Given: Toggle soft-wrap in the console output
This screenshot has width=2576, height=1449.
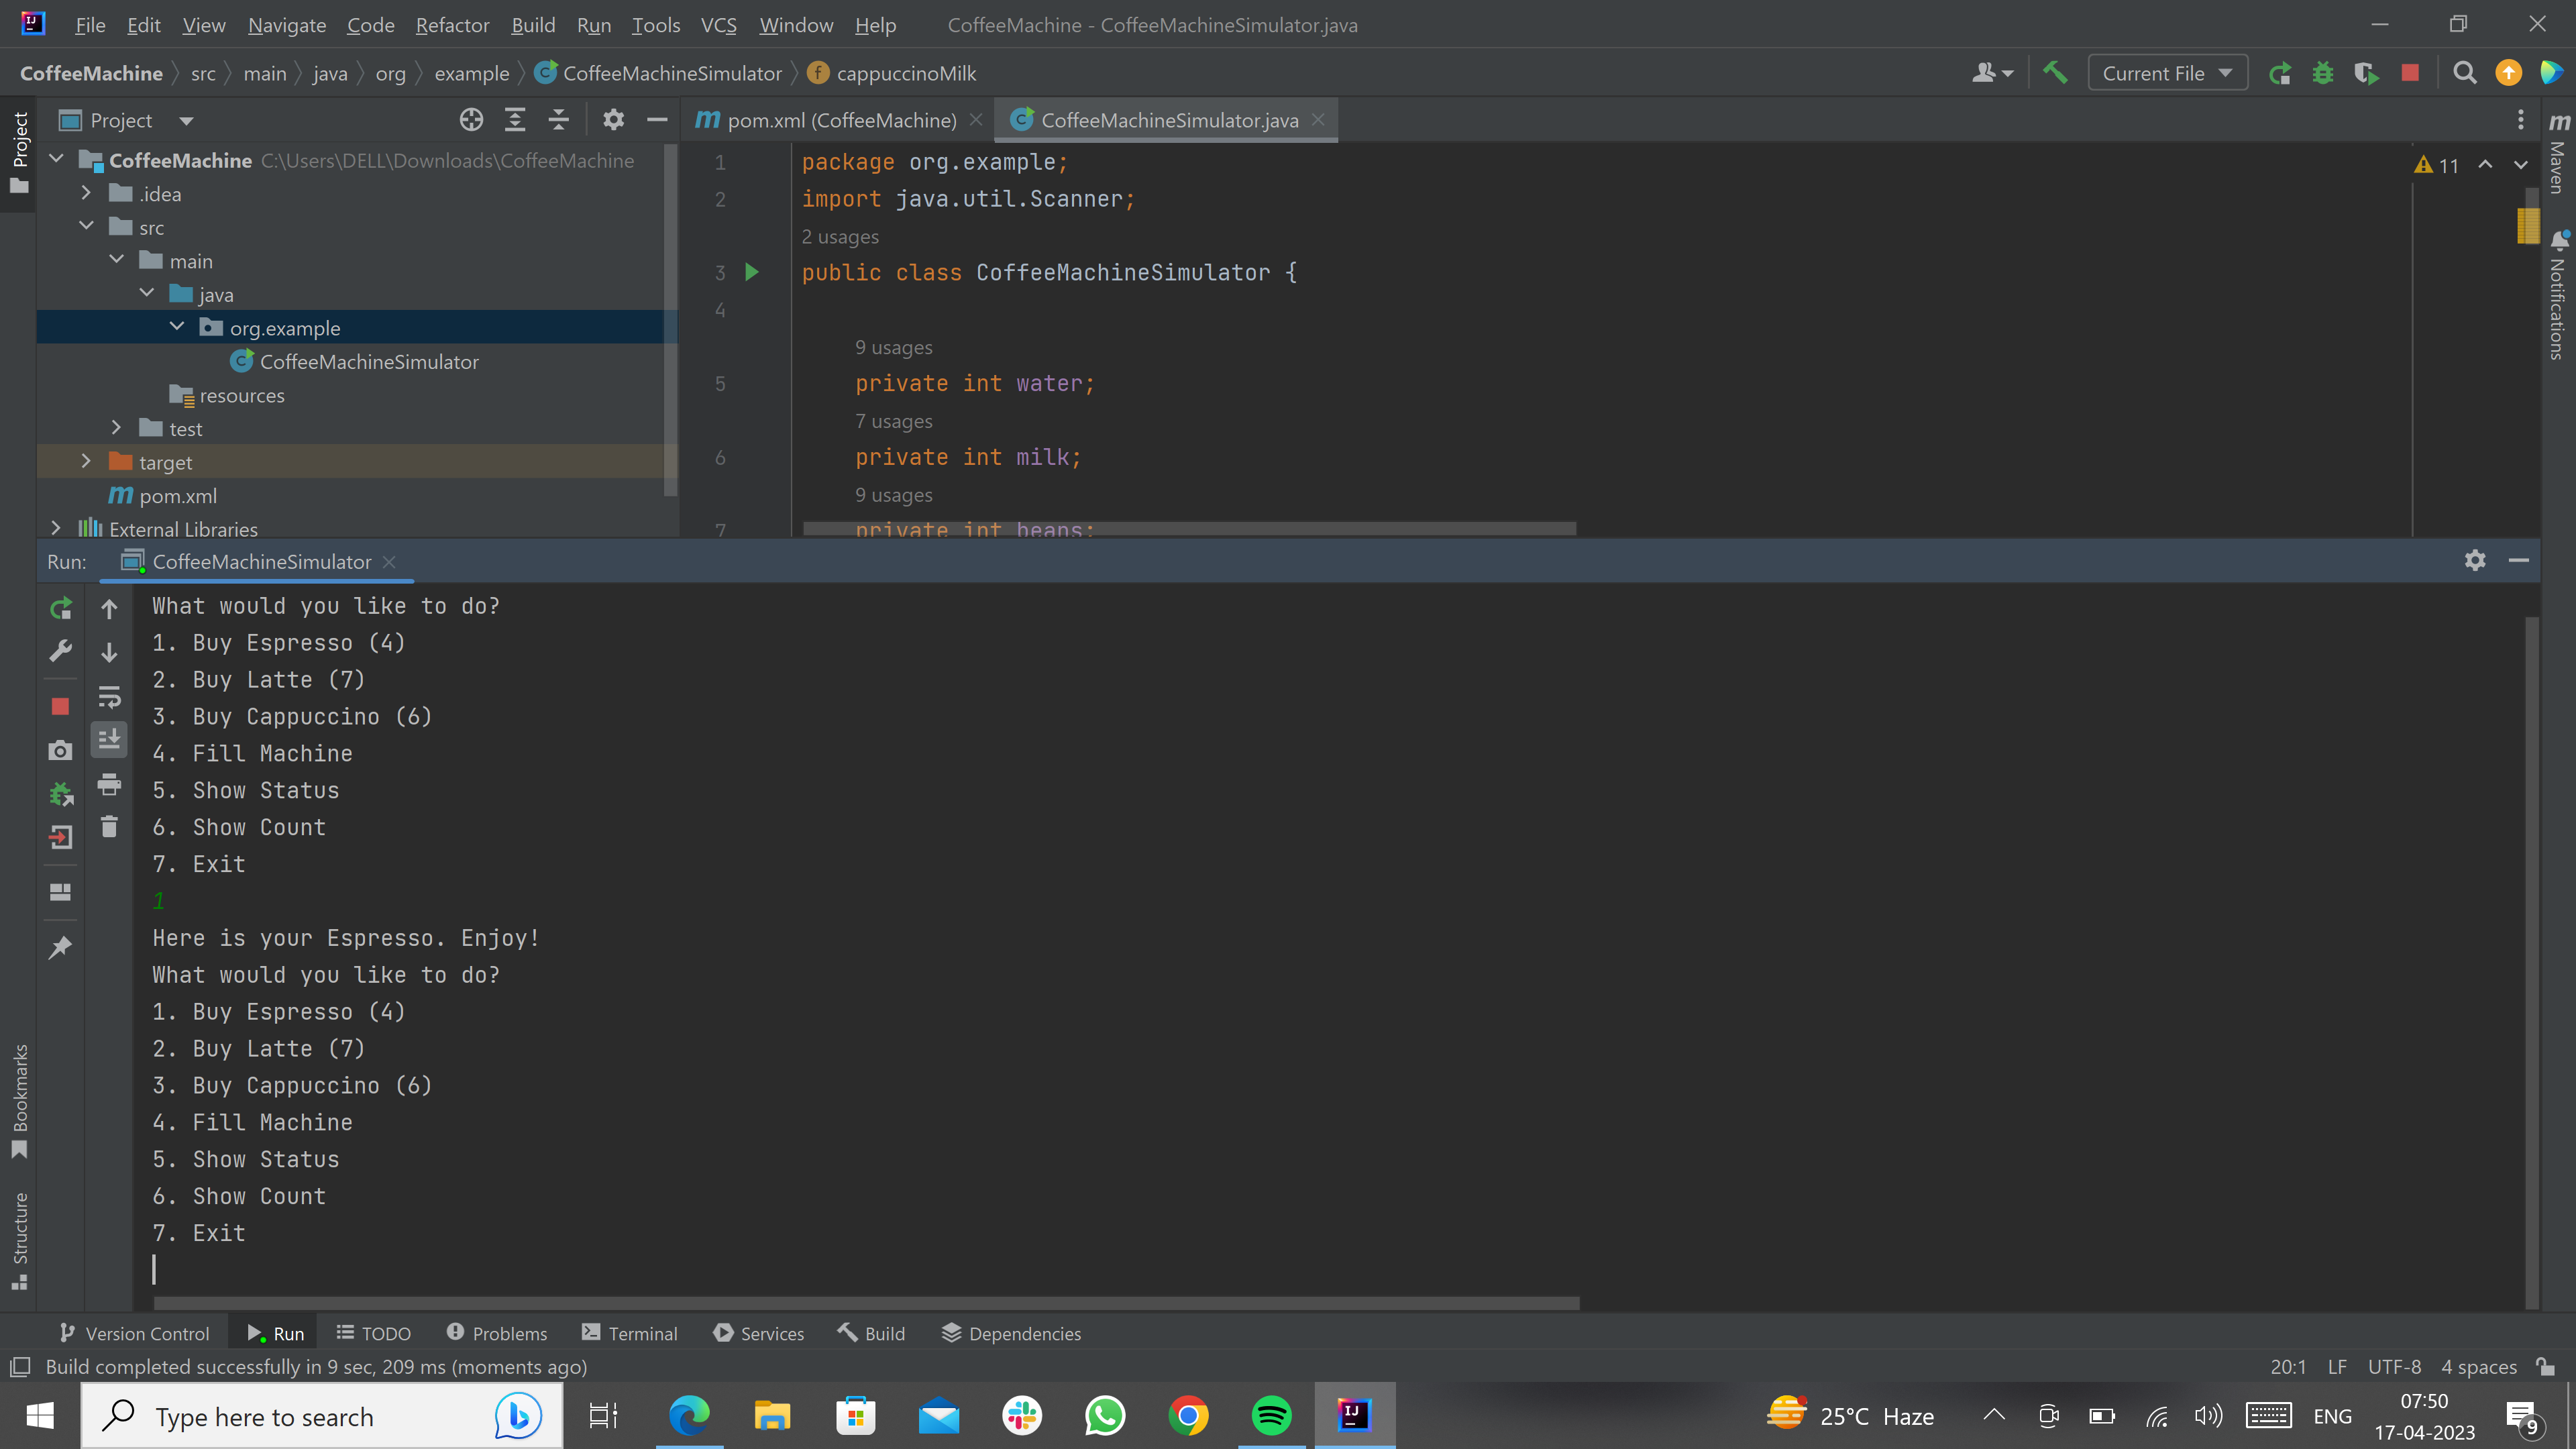Looking at the screenshot, I should [109, 697].
